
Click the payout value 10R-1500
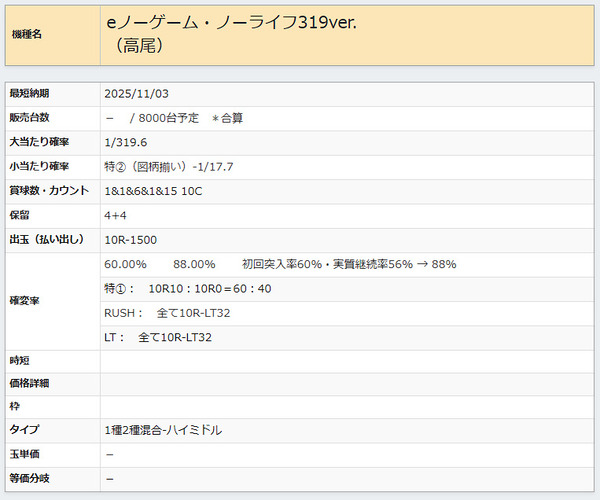pyautogui.click(x=130, y=240)
